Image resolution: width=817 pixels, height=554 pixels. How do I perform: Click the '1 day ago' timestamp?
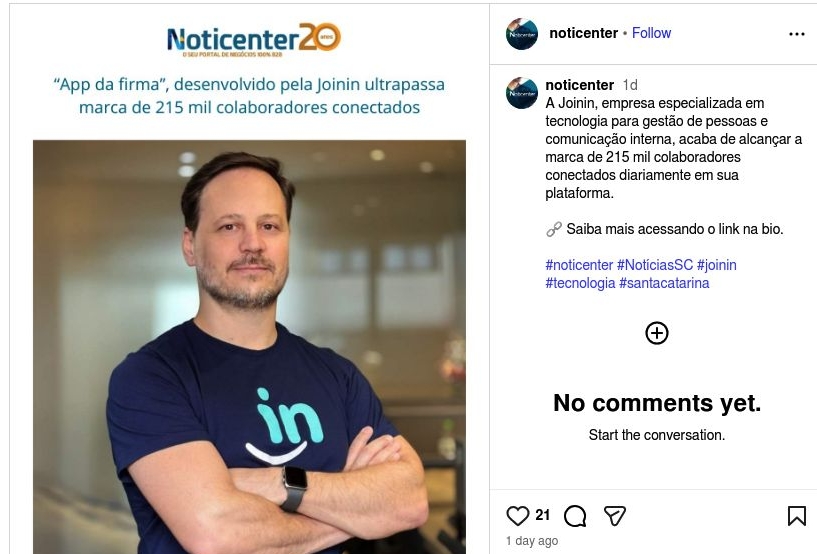point(532,541)
